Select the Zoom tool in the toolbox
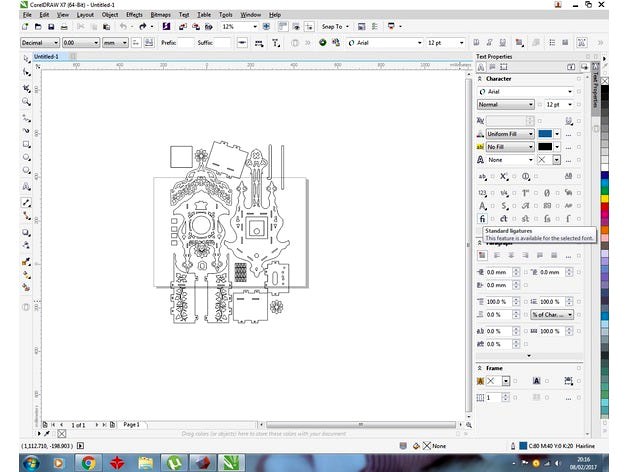Viewport: 628px width, 472px height. tap(27, 102)
